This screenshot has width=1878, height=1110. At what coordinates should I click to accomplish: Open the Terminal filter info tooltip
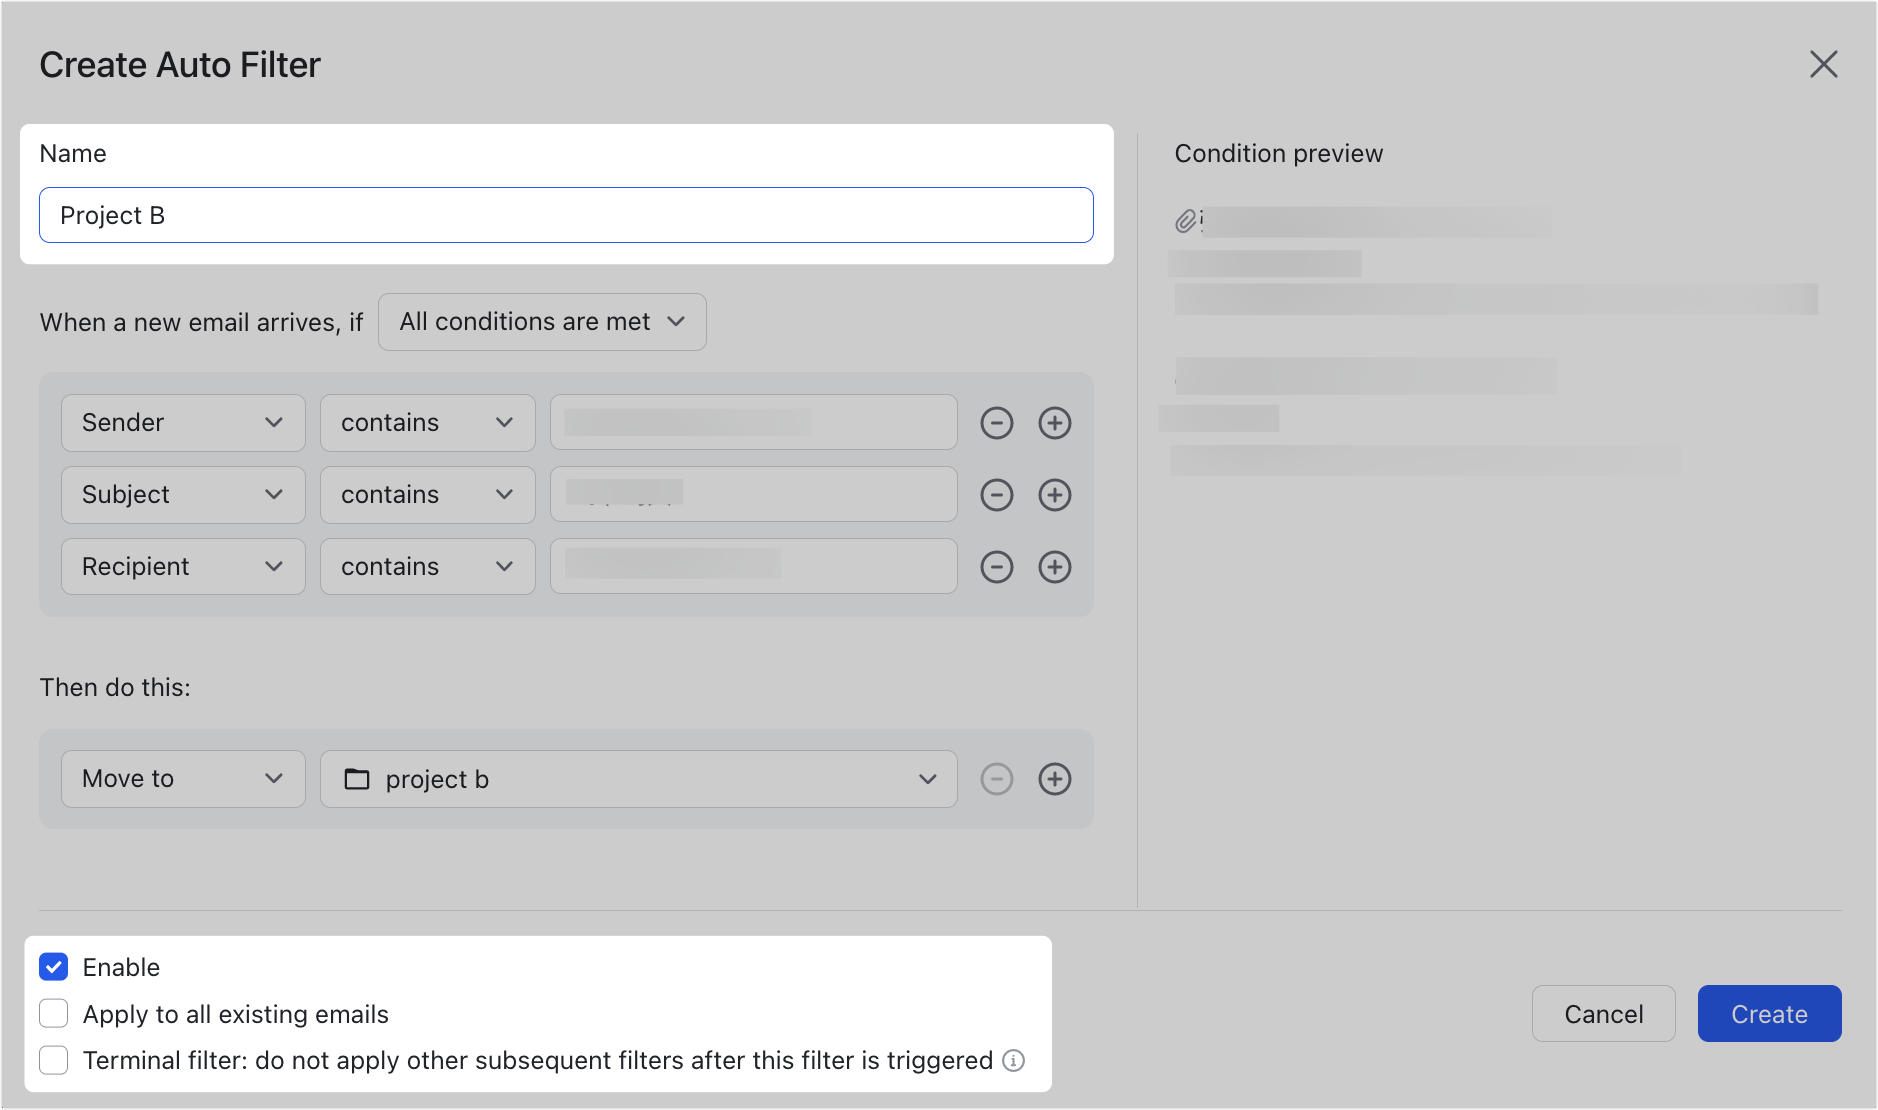tap(1013, 1060)
